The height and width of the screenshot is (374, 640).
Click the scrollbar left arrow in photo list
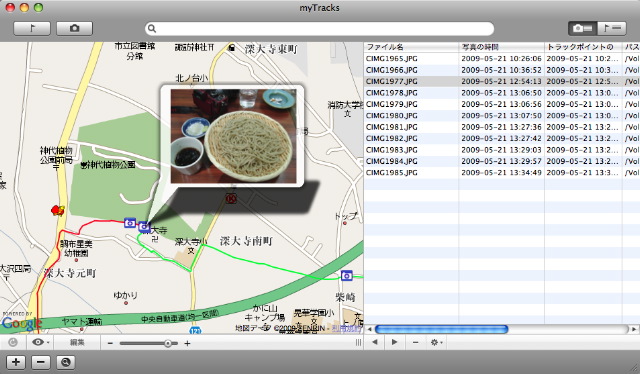click(x=369, y=329)
